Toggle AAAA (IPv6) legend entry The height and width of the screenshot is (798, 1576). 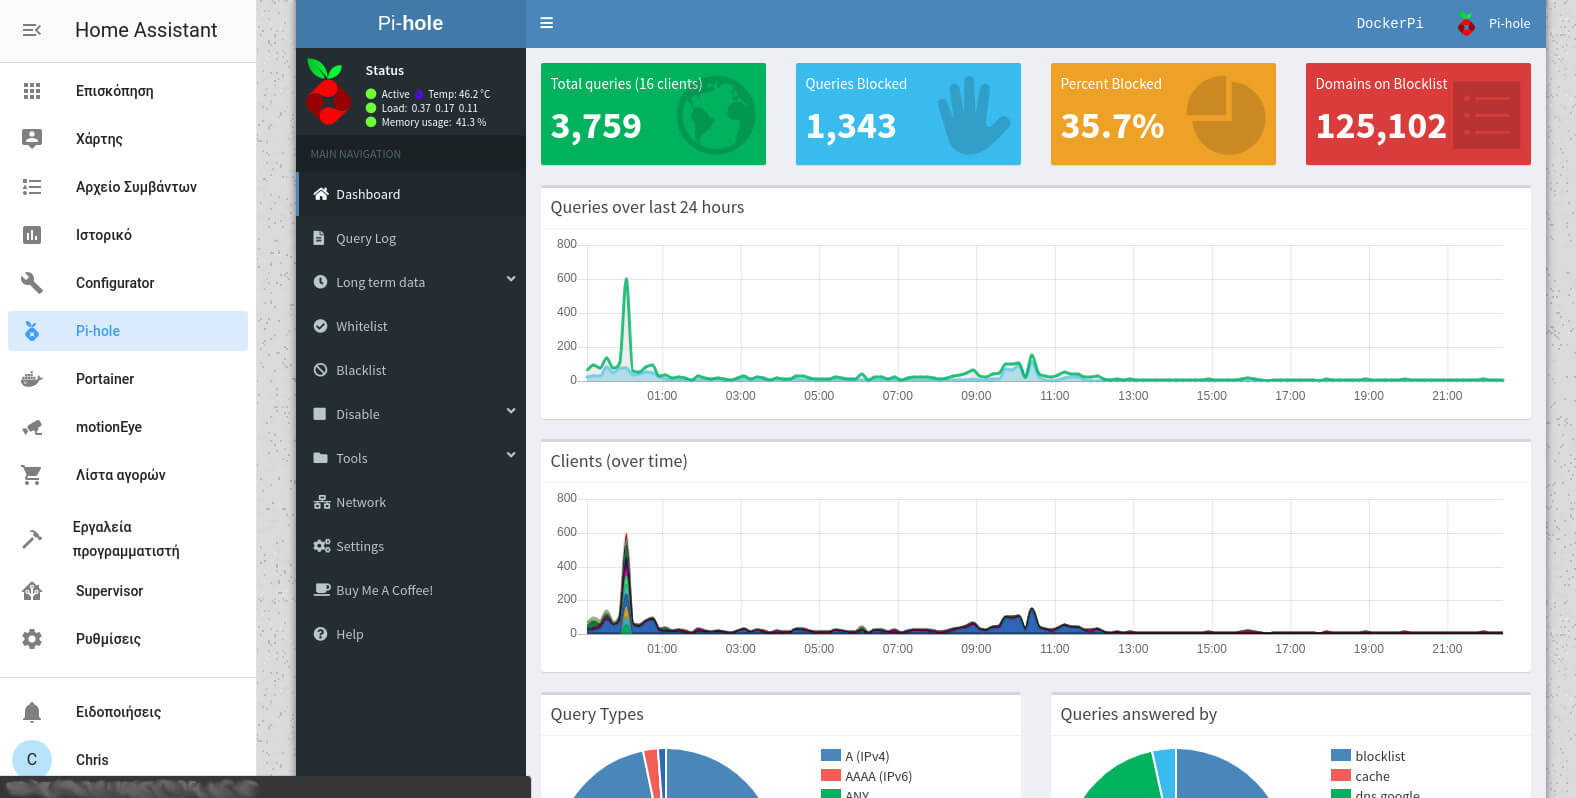tap(866, 776)
